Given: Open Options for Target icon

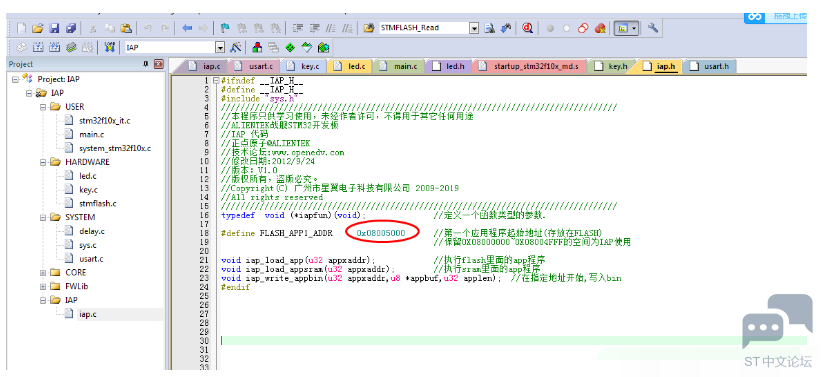Looking at the screenshot, I should point(236,47).
